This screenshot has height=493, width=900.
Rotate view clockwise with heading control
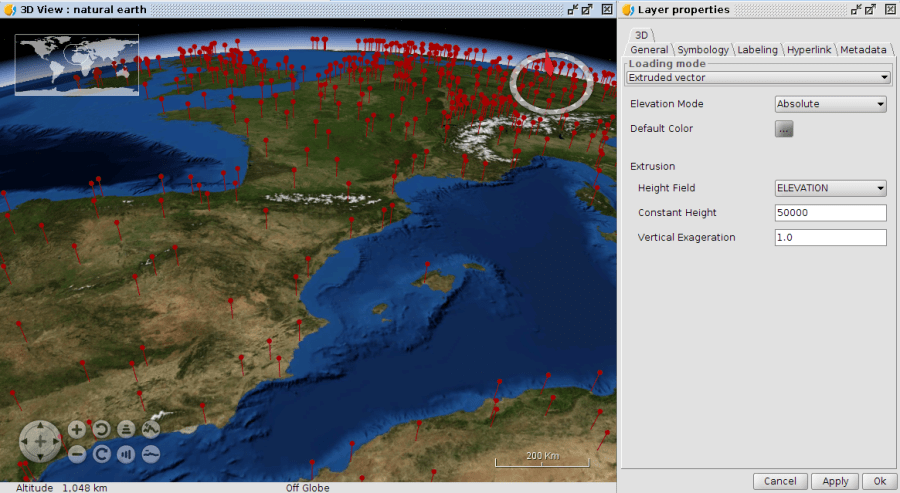101,454
